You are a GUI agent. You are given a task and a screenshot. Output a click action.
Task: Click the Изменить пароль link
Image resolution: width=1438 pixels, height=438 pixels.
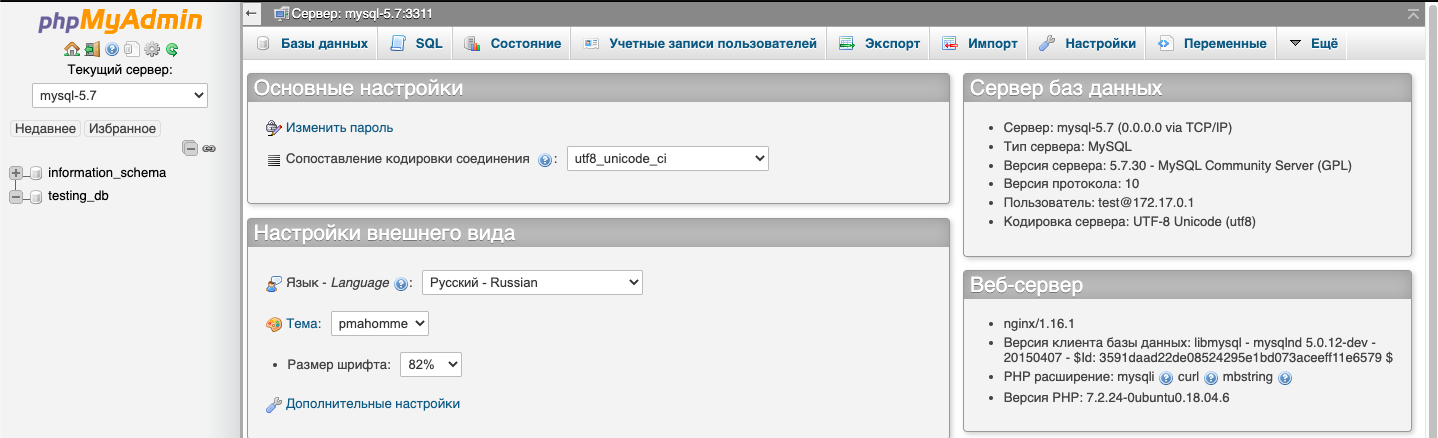[339, 127]
